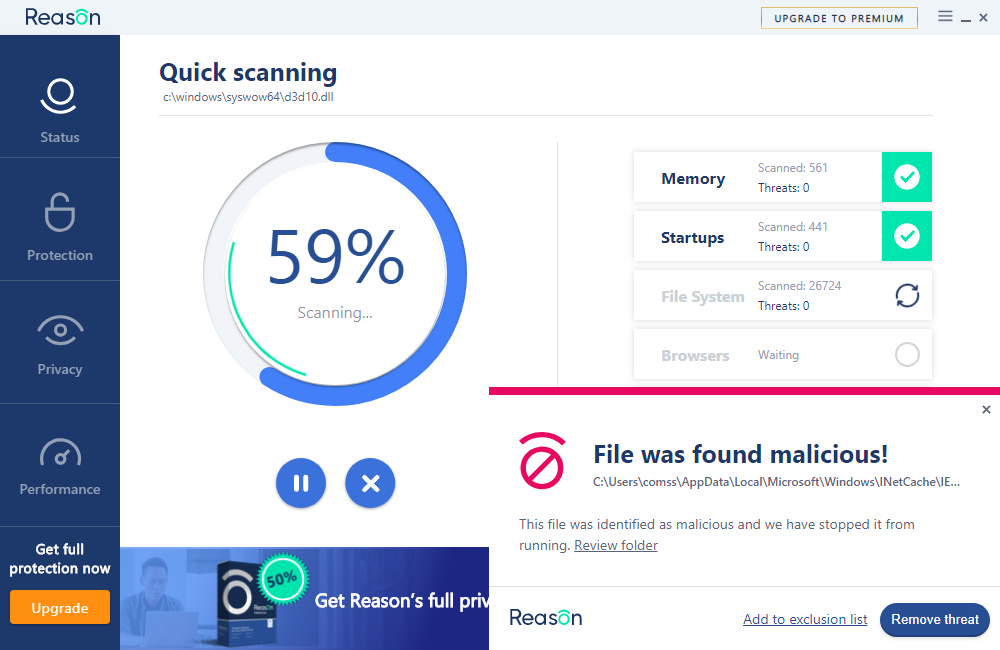The height and width of the screenshot is (650, 1000).
Task: Click the Status tab label
Action: (60, 137)
